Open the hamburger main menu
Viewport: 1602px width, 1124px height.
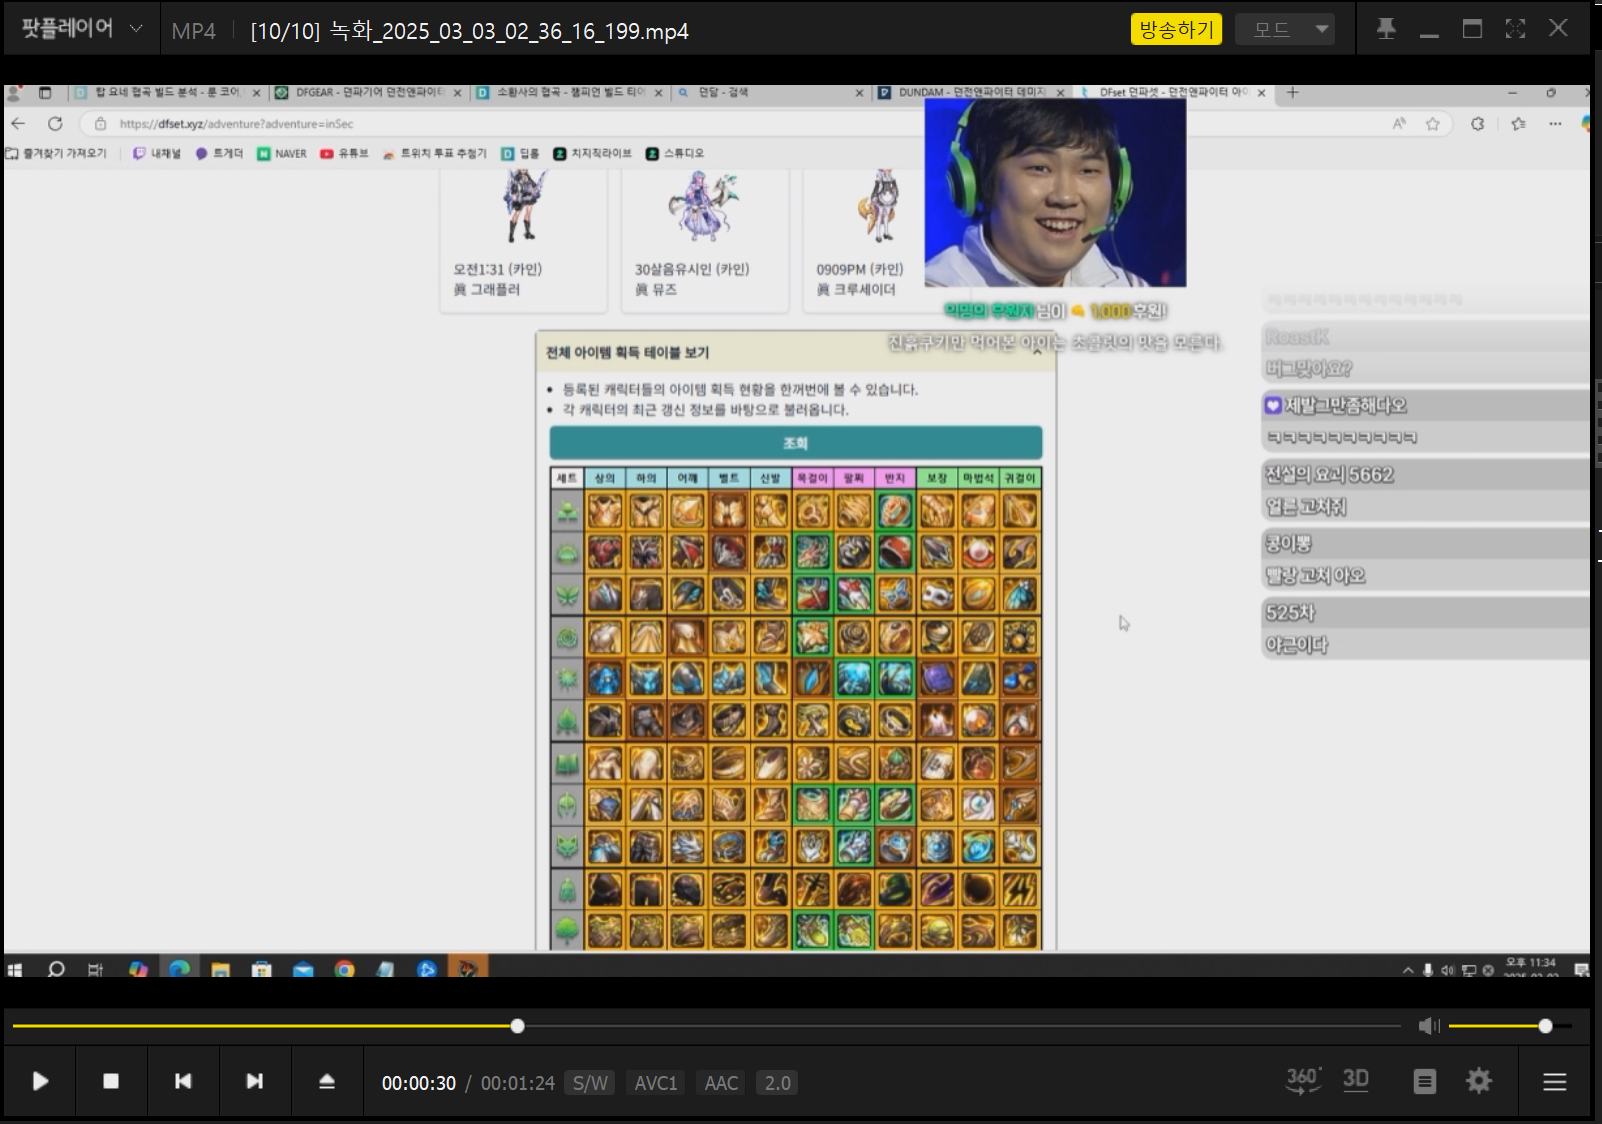[x=1554, y=1081]
